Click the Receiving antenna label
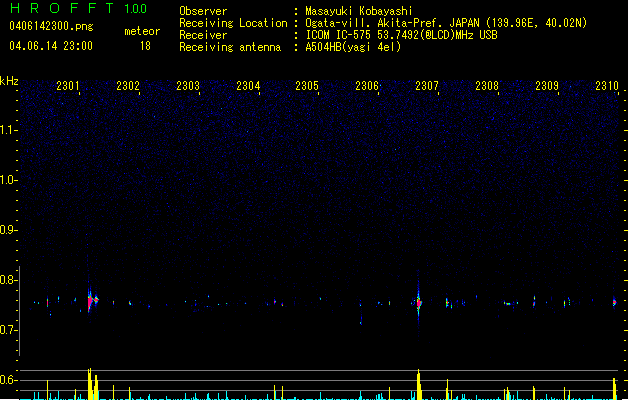This screenshot has height=400, width=629. tap(230, 47)
